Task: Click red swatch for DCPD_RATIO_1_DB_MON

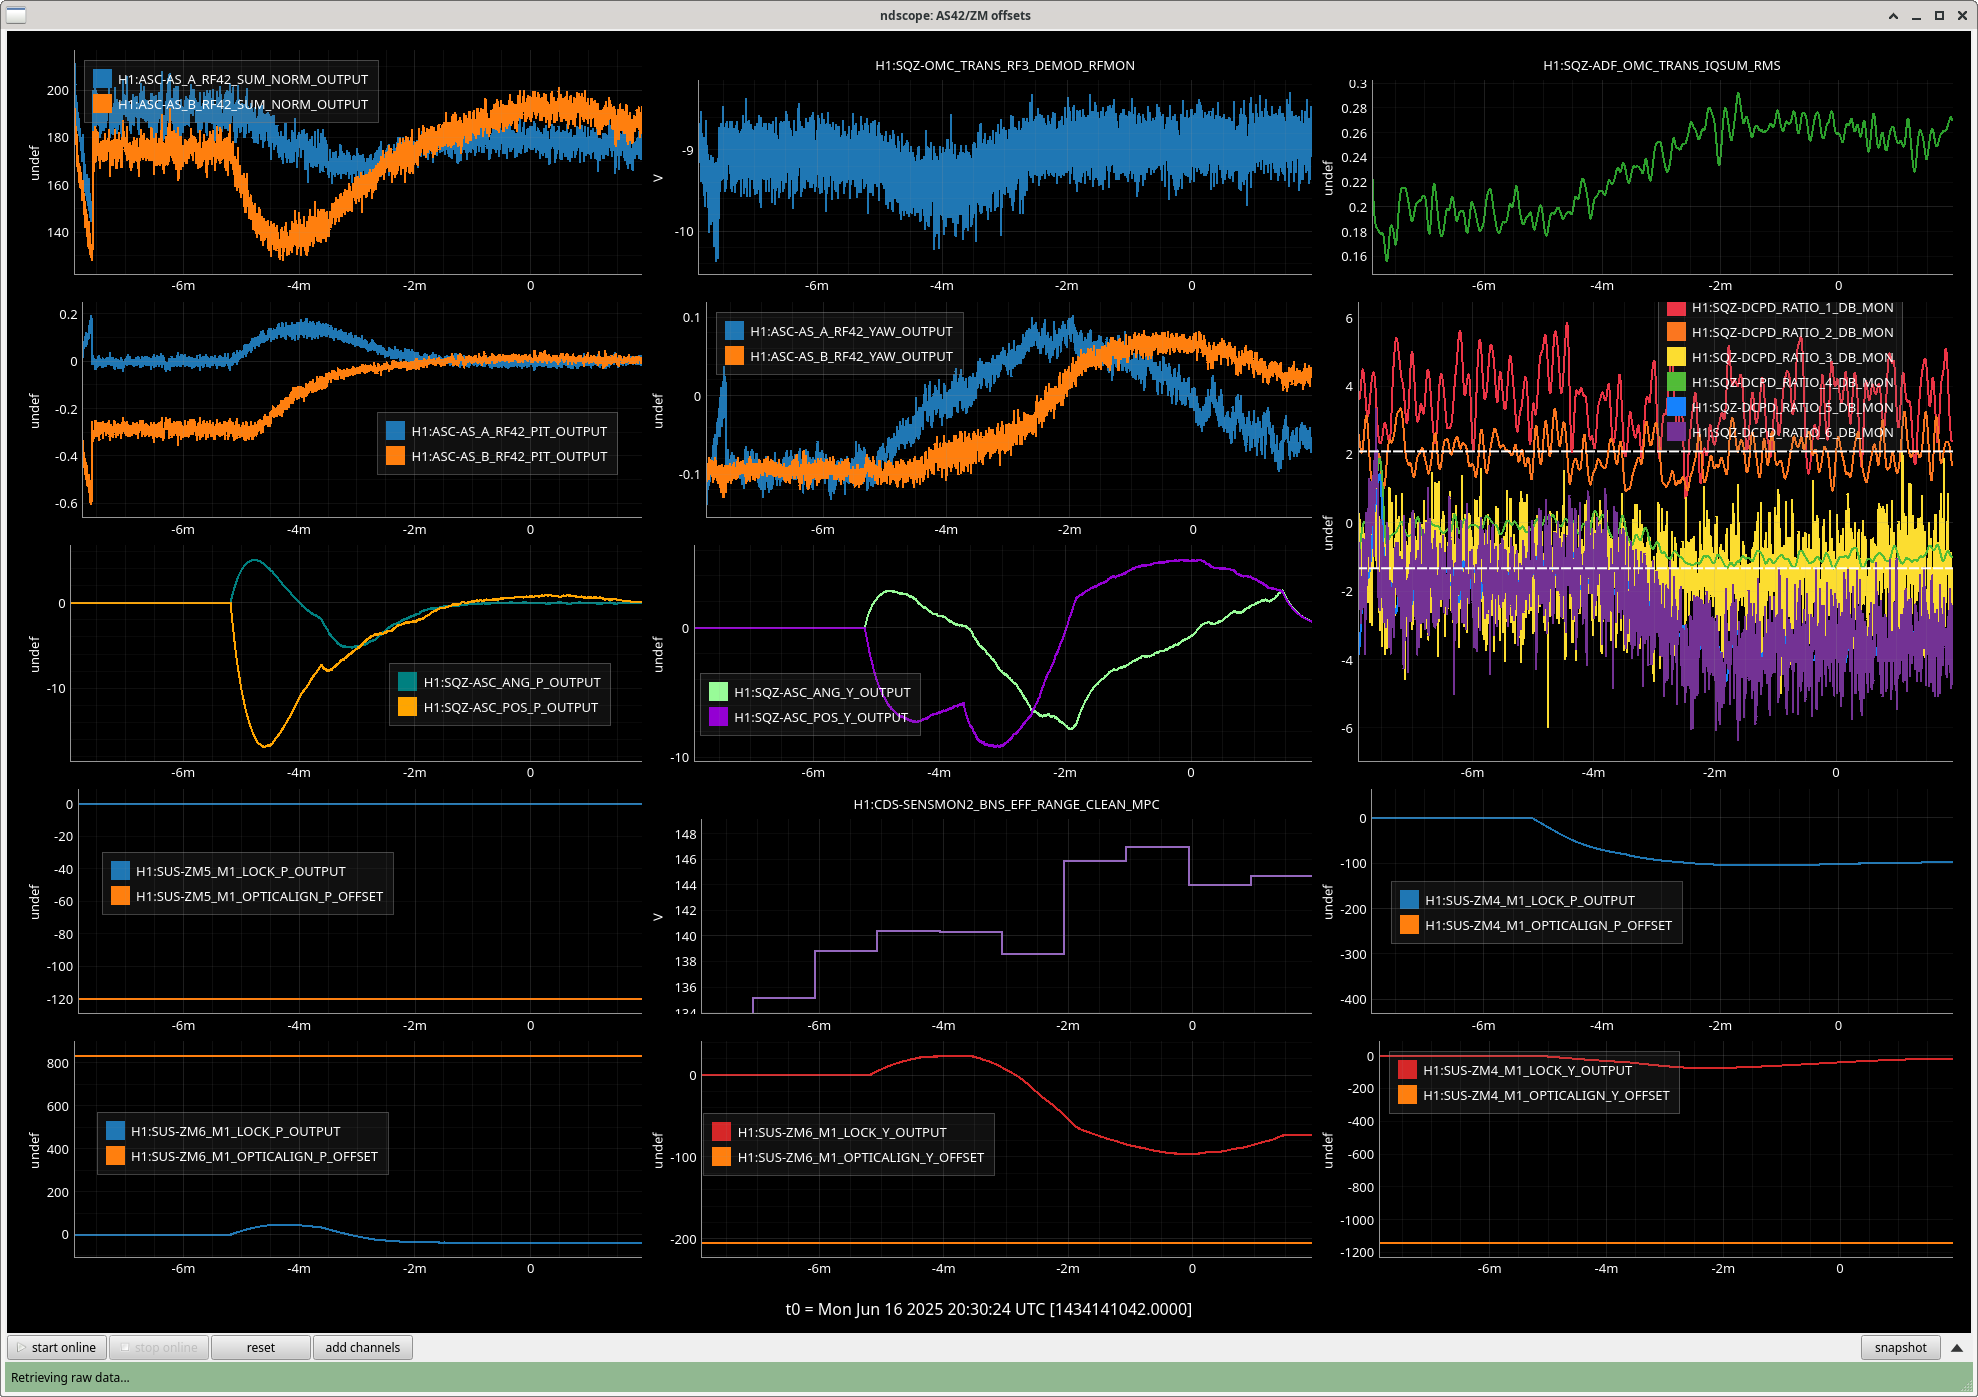Action: coord(1677,308)
